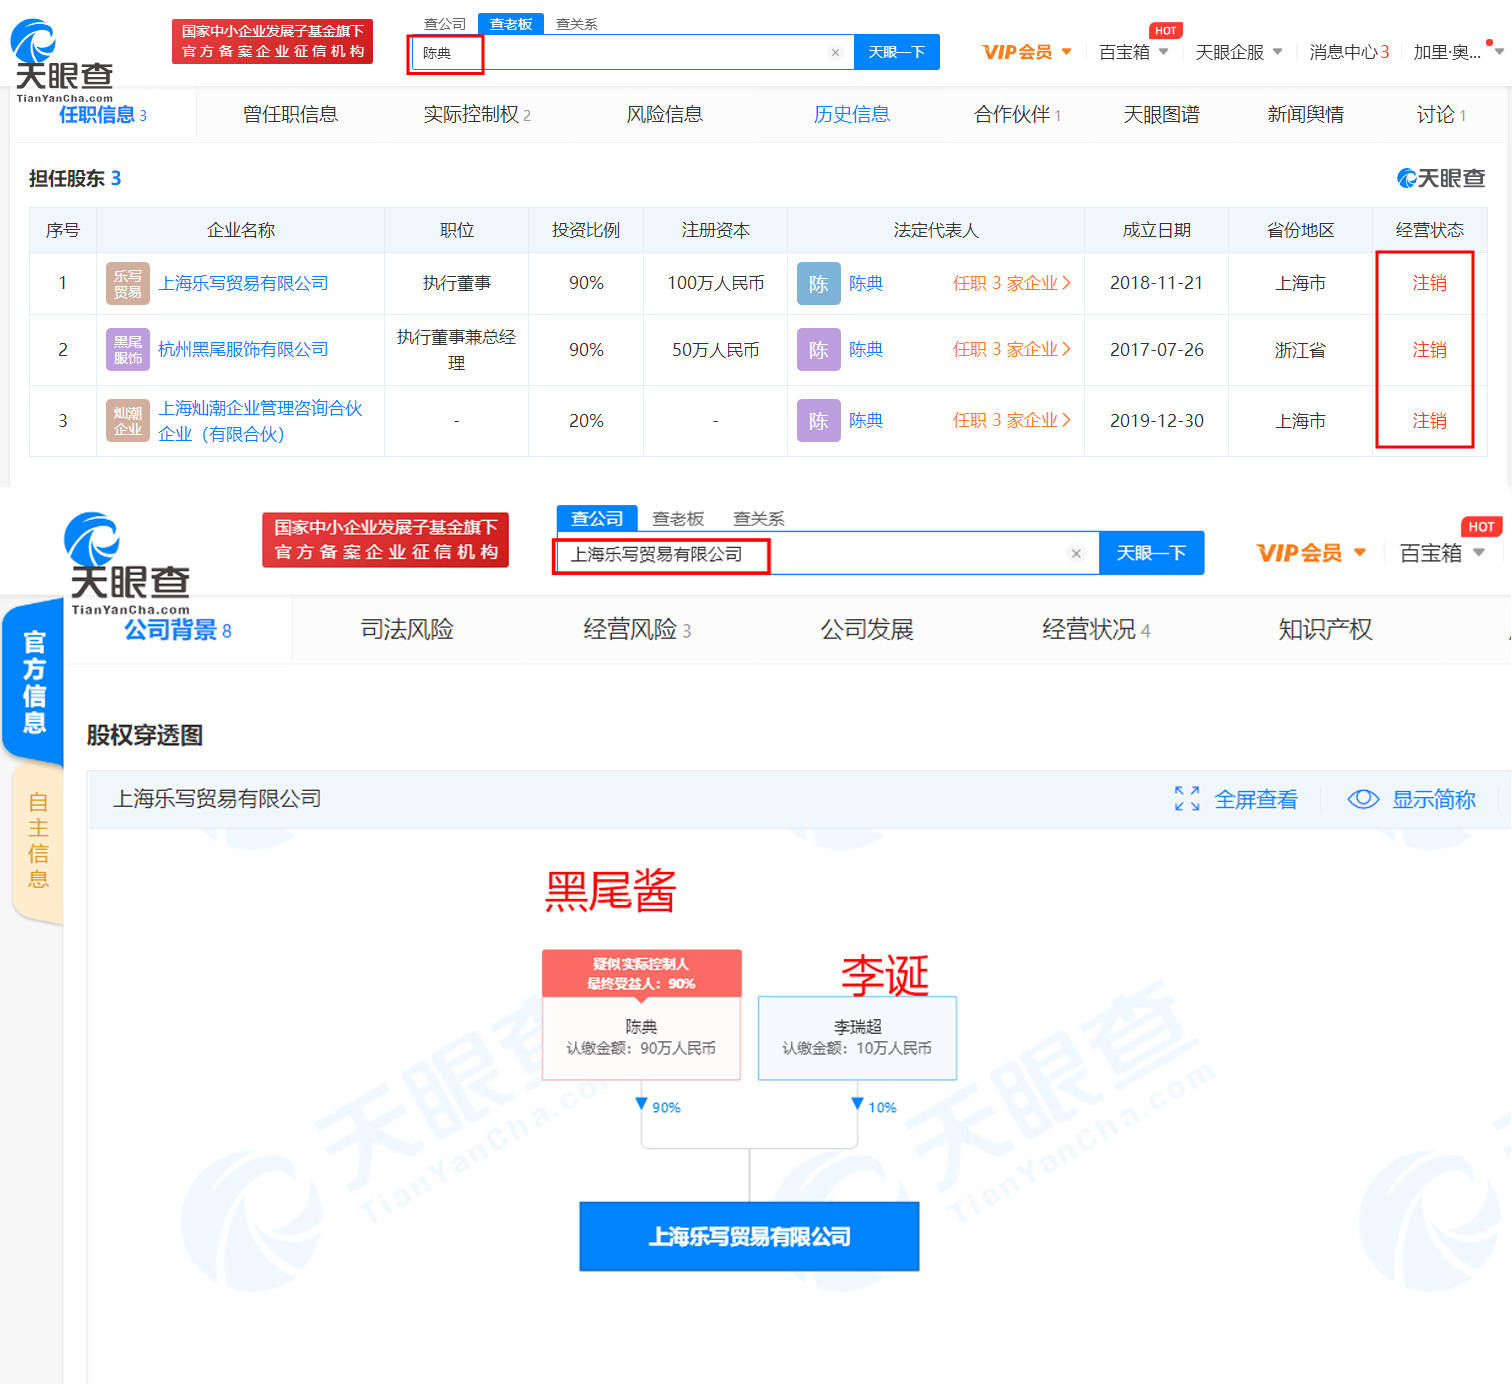Select 查公司 above the 陈典 search box
Viewport: 1512px width, 1384px height.
(444, 24)
